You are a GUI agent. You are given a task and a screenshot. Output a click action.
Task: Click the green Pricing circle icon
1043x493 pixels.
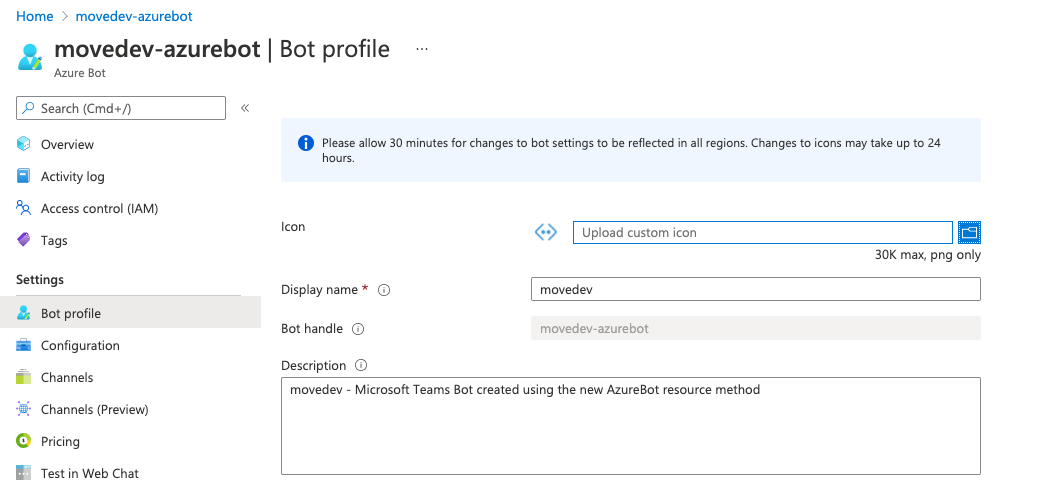point(23,441)
